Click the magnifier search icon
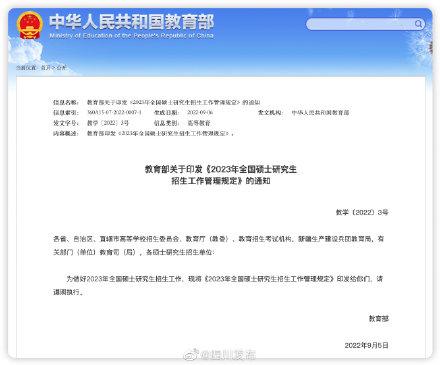Viewport: 440px width, 365px height. click(x=418, y=24)
